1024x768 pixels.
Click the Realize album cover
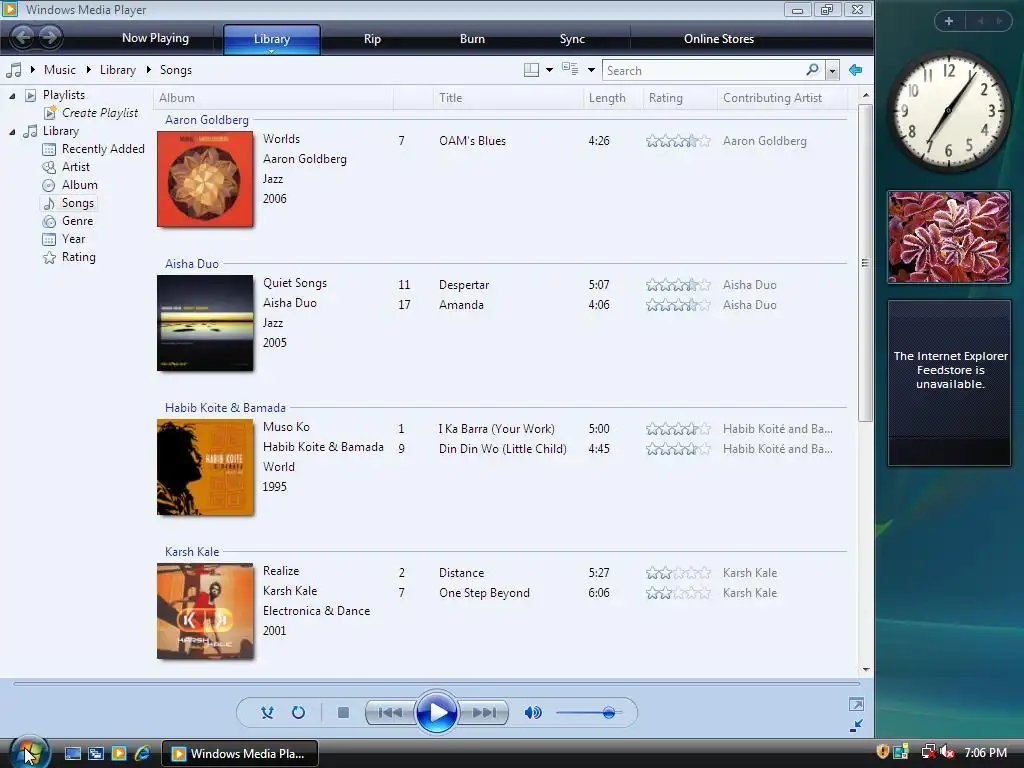pyautogui.click(x=205, y=611)
